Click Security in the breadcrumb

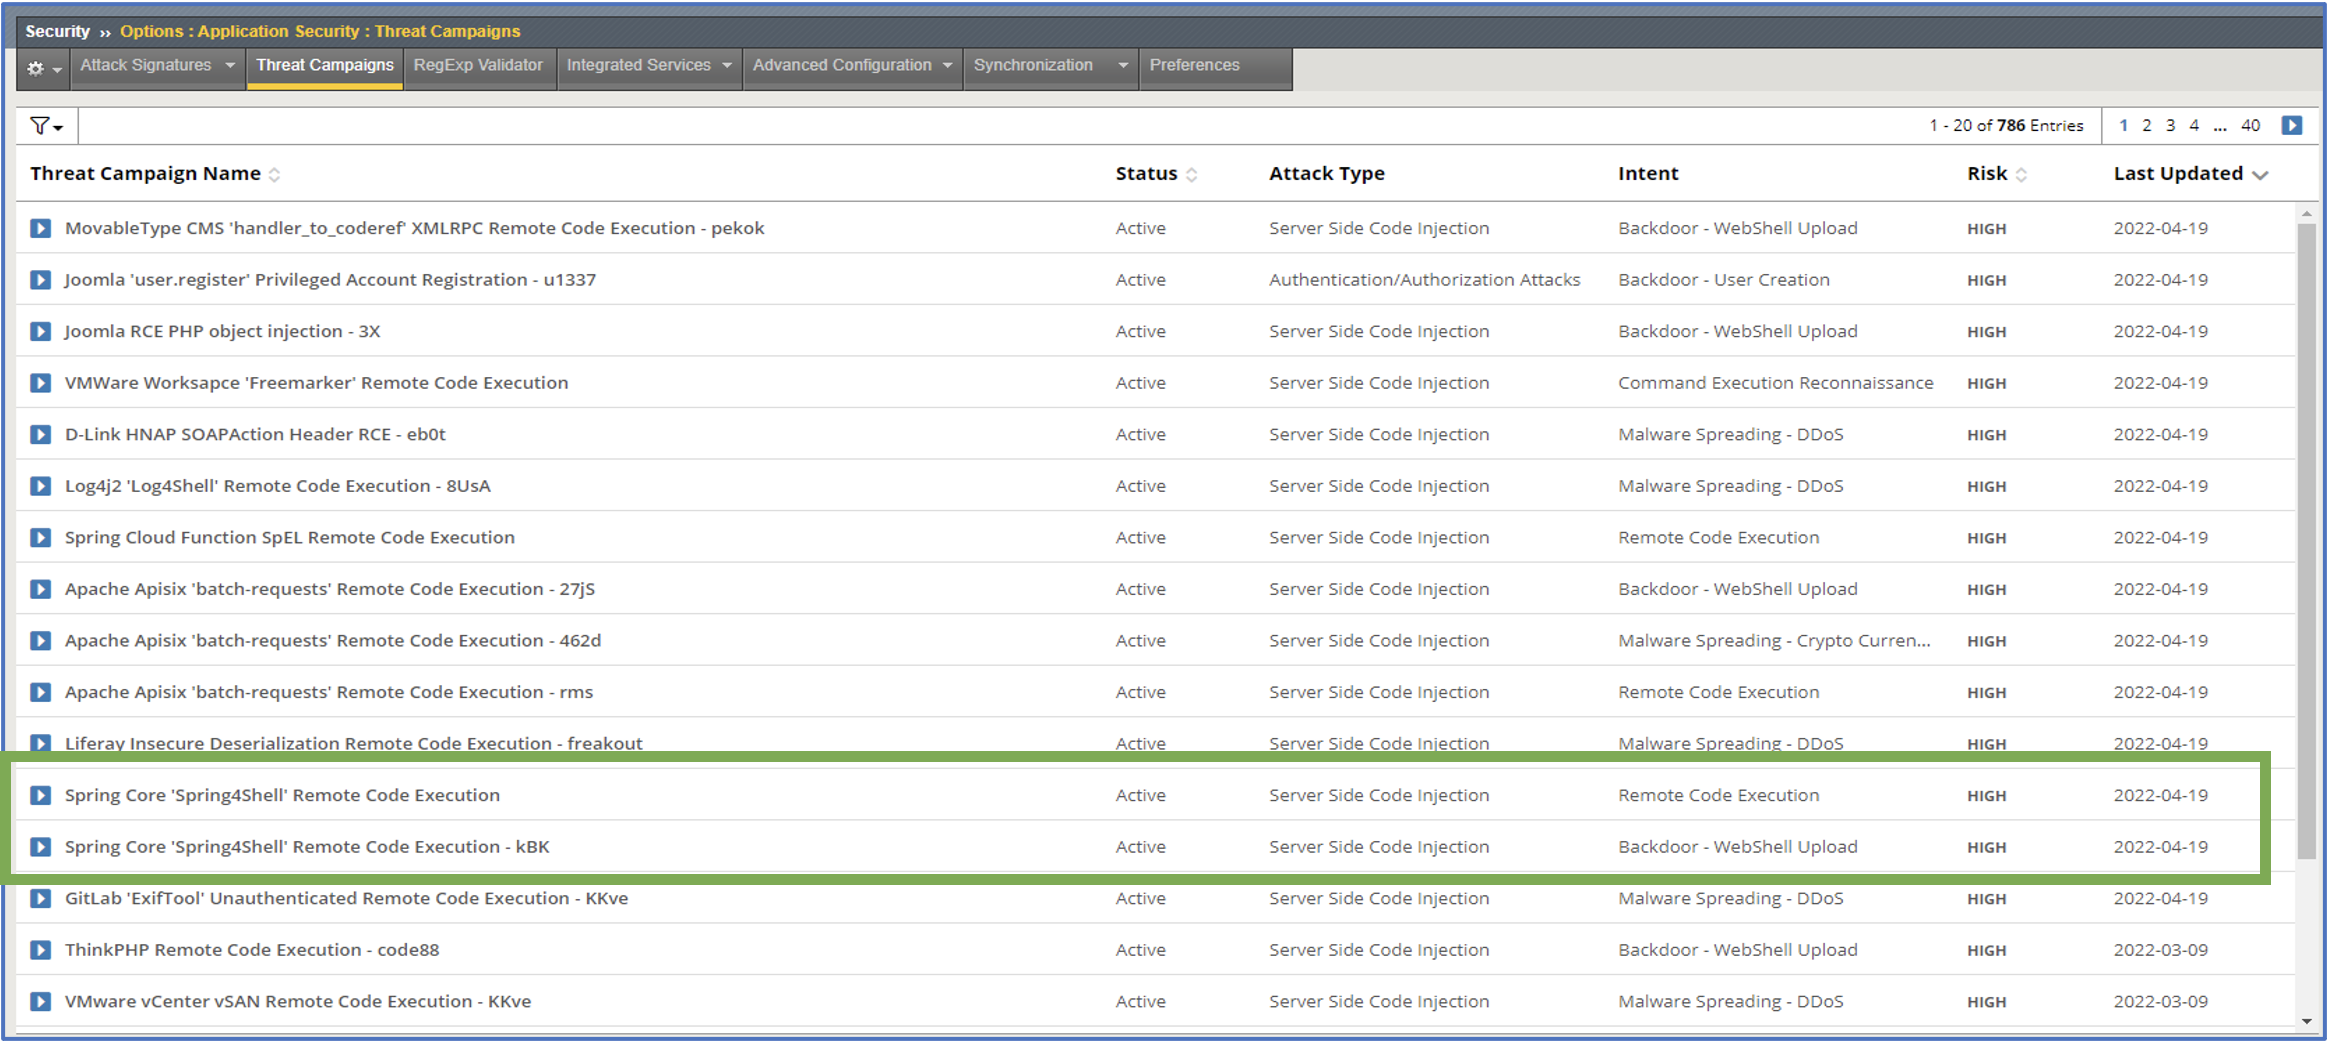[x=57, y=31]
